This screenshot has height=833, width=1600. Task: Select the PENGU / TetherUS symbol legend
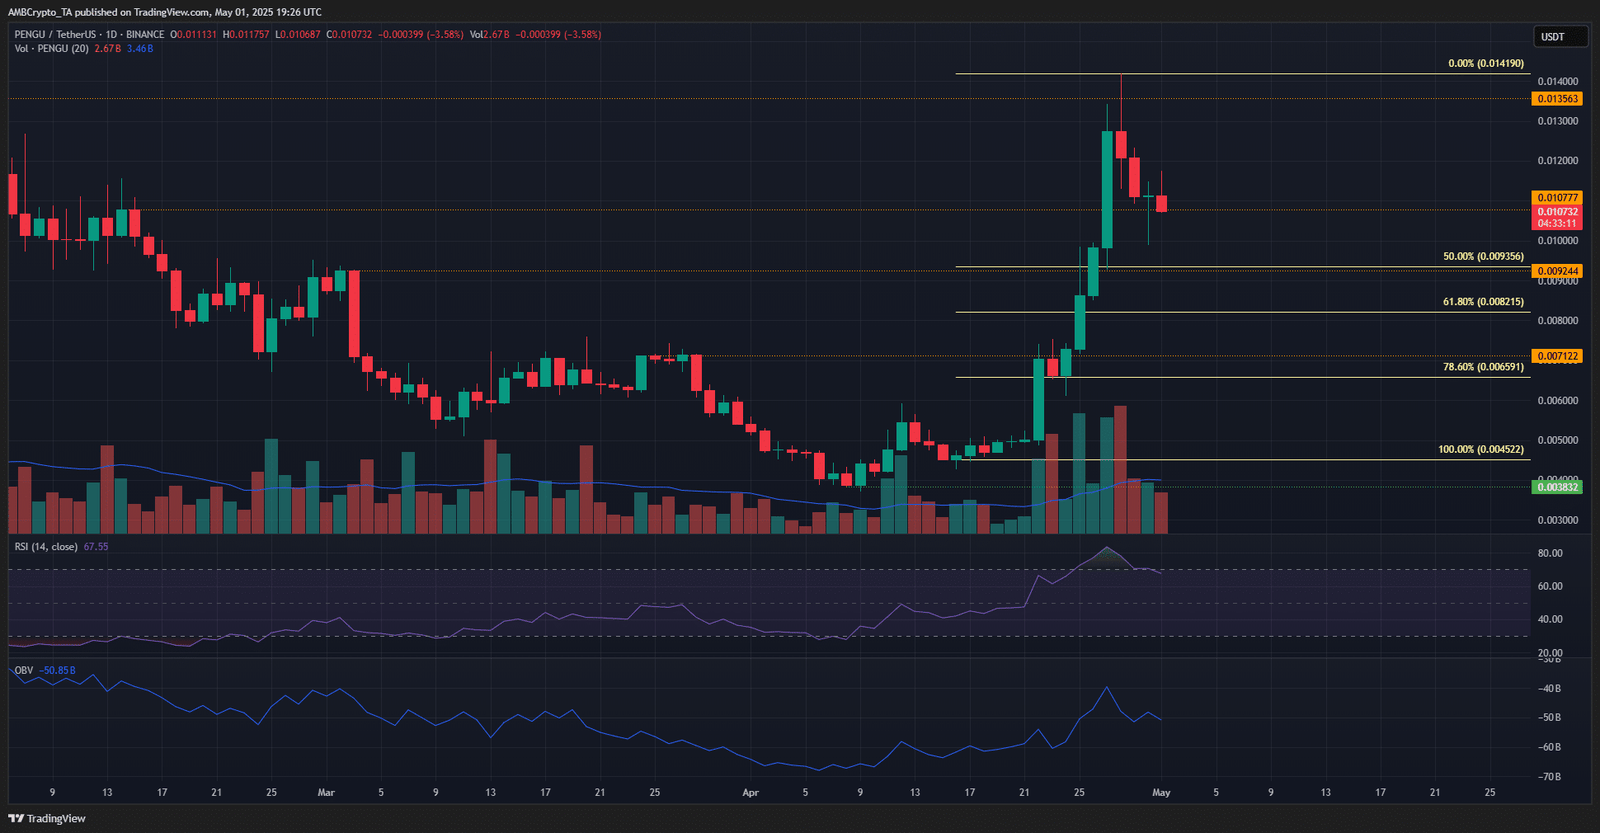click(89, 34)
